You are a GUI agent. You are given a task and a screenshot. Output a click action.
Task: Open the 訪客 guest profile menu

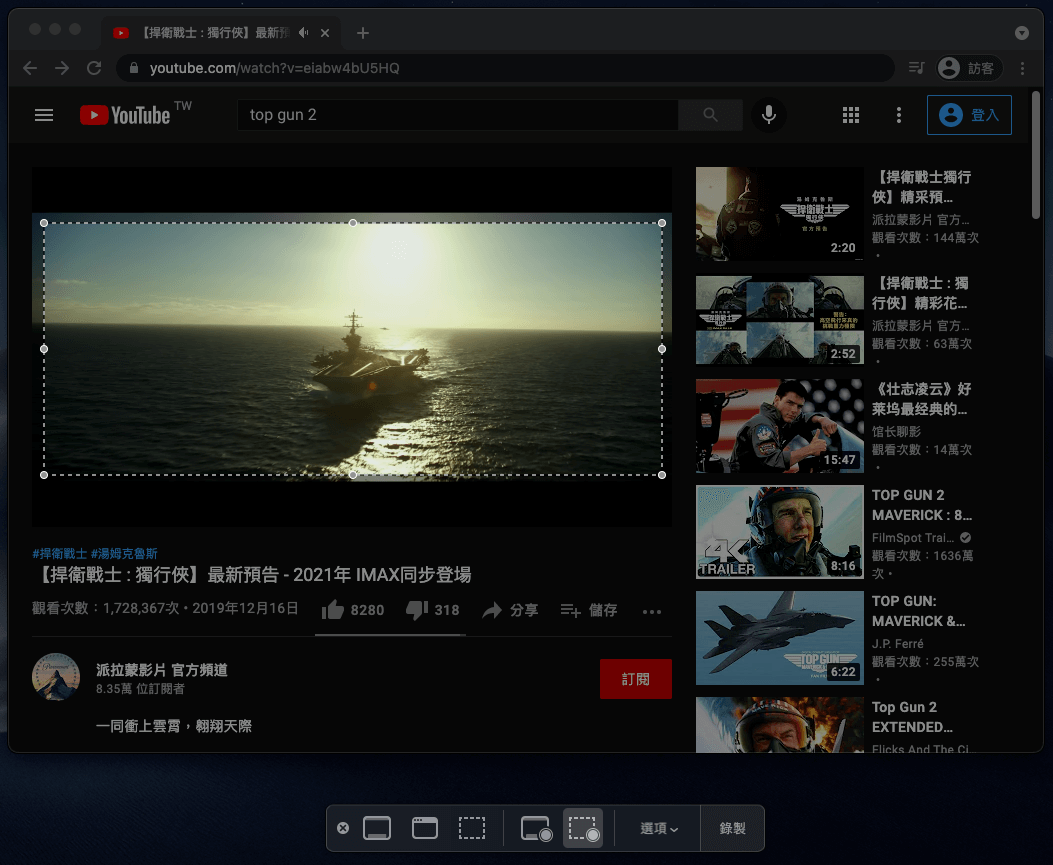coord(969,68)
